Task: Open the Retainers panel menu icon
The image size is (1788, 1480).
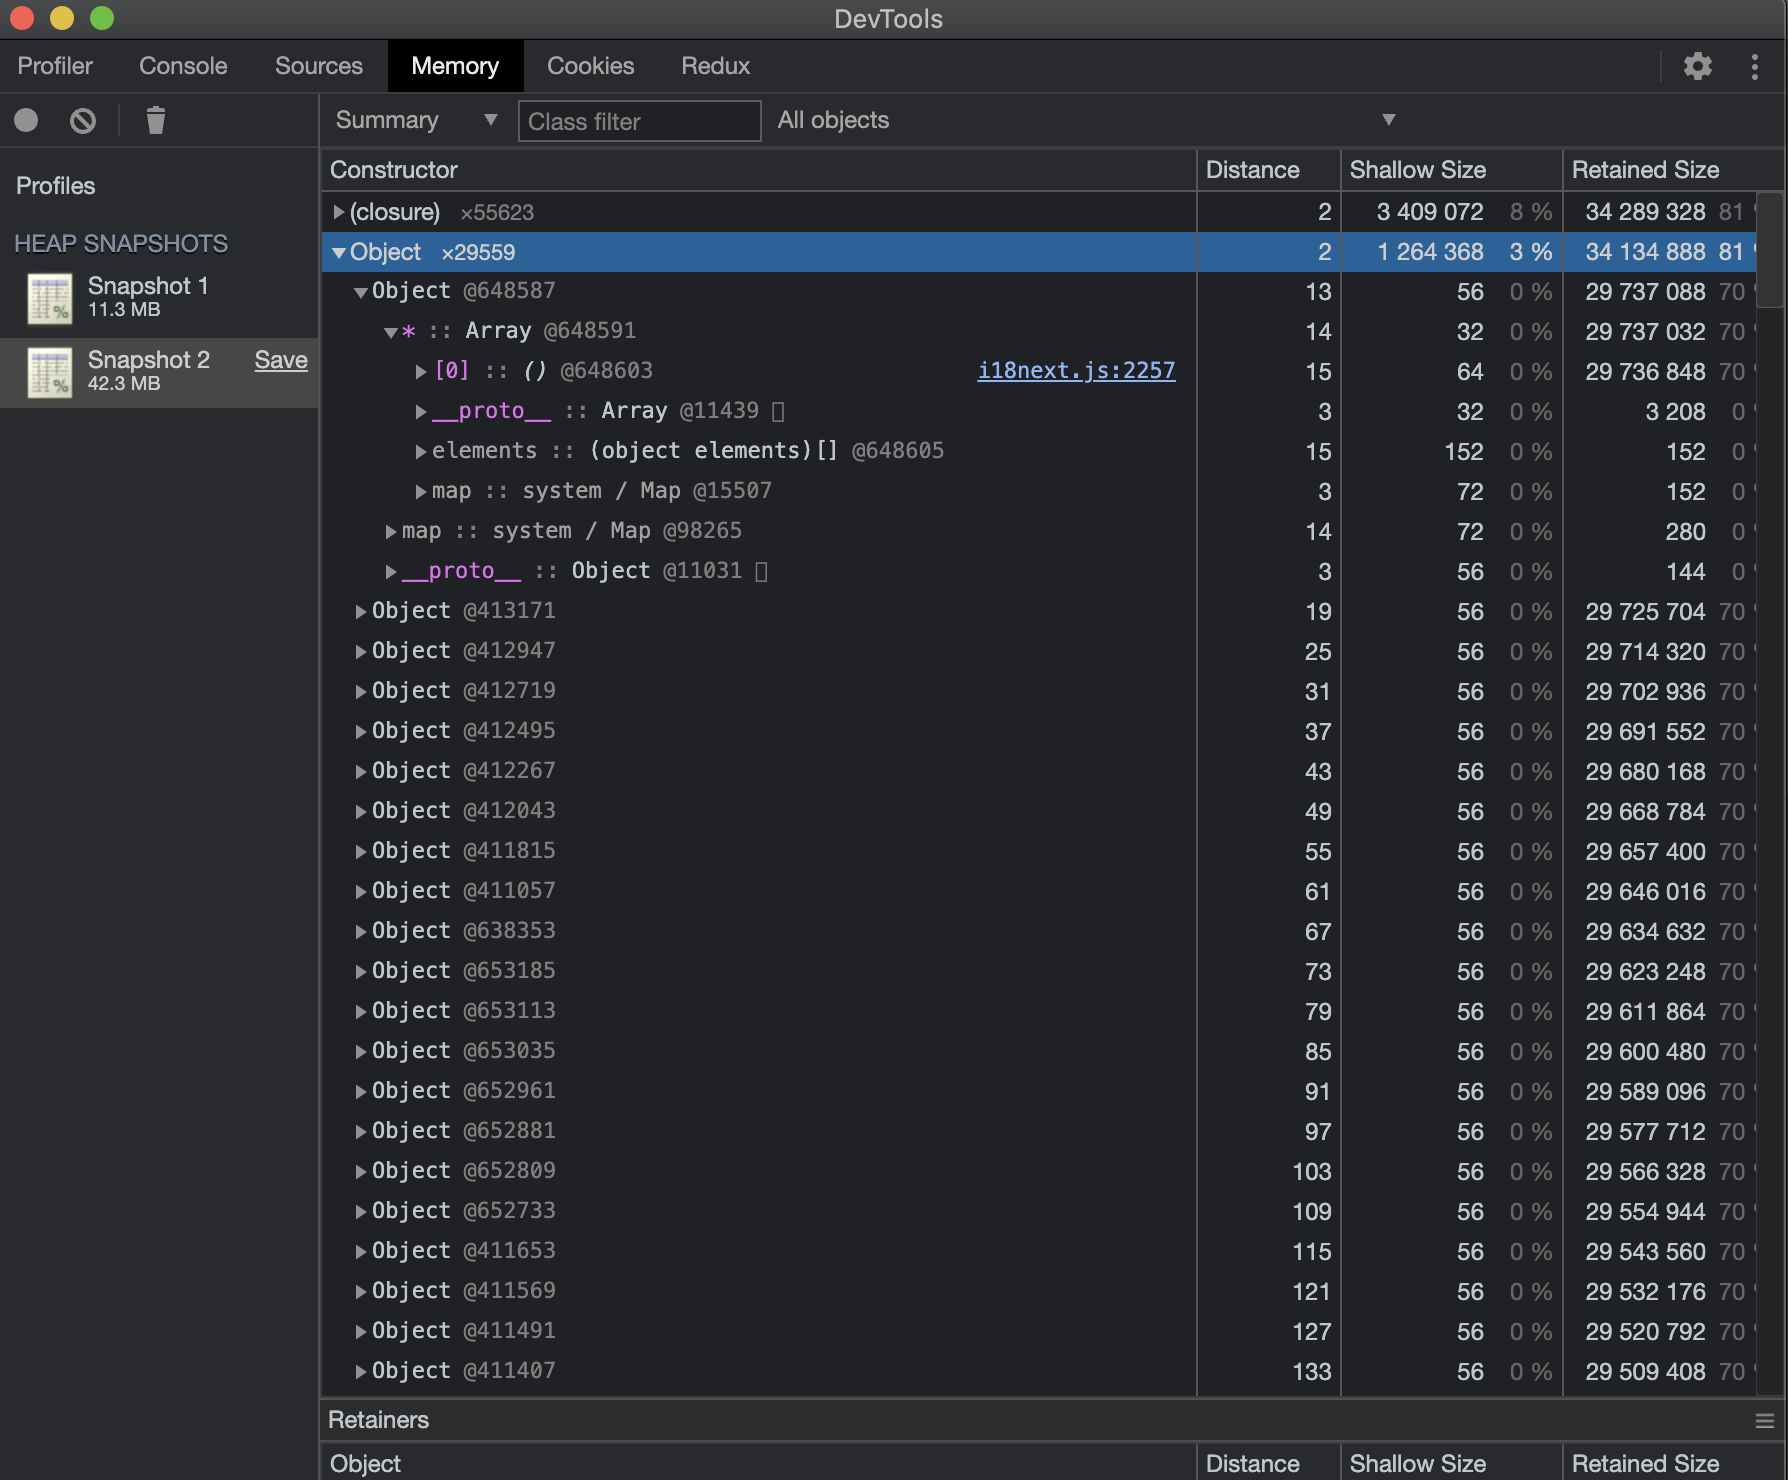Action: [1764, 1420]
